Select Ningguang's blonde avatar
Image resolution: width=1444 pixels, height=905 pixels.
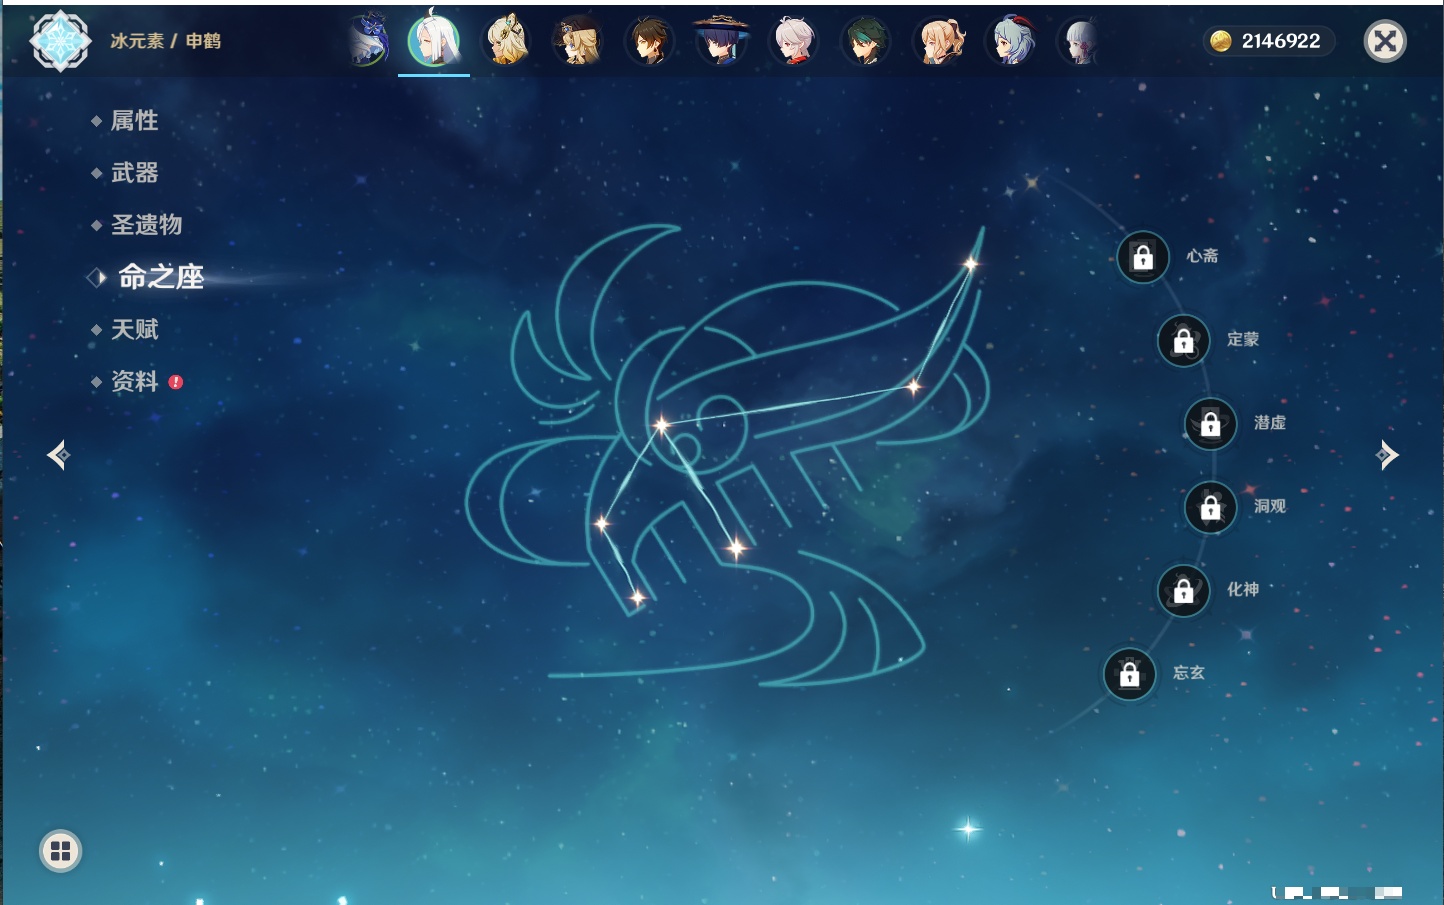coord(507,41)
